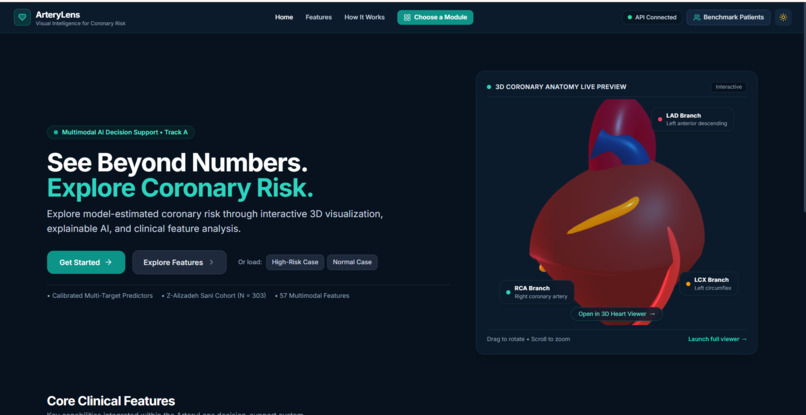This screenshot has height=415, width=806.
Task: Click the Launch full viewer link
Action: 717,339
